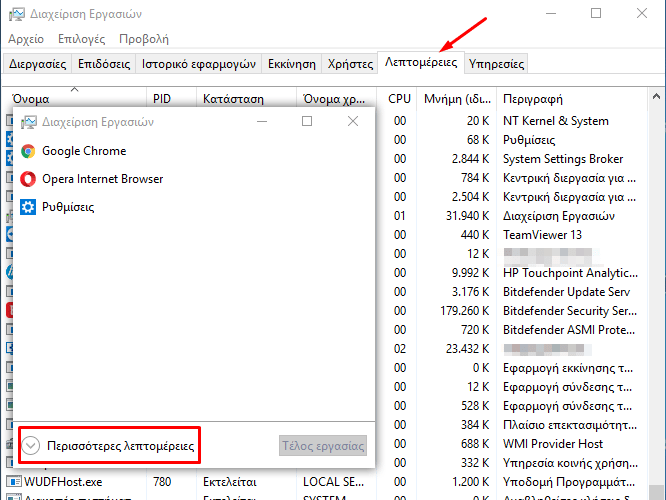Click Υπηρεσία κοινής χρήση... description
This screenshot has width=666, height=500.
[x=570, y=463]
